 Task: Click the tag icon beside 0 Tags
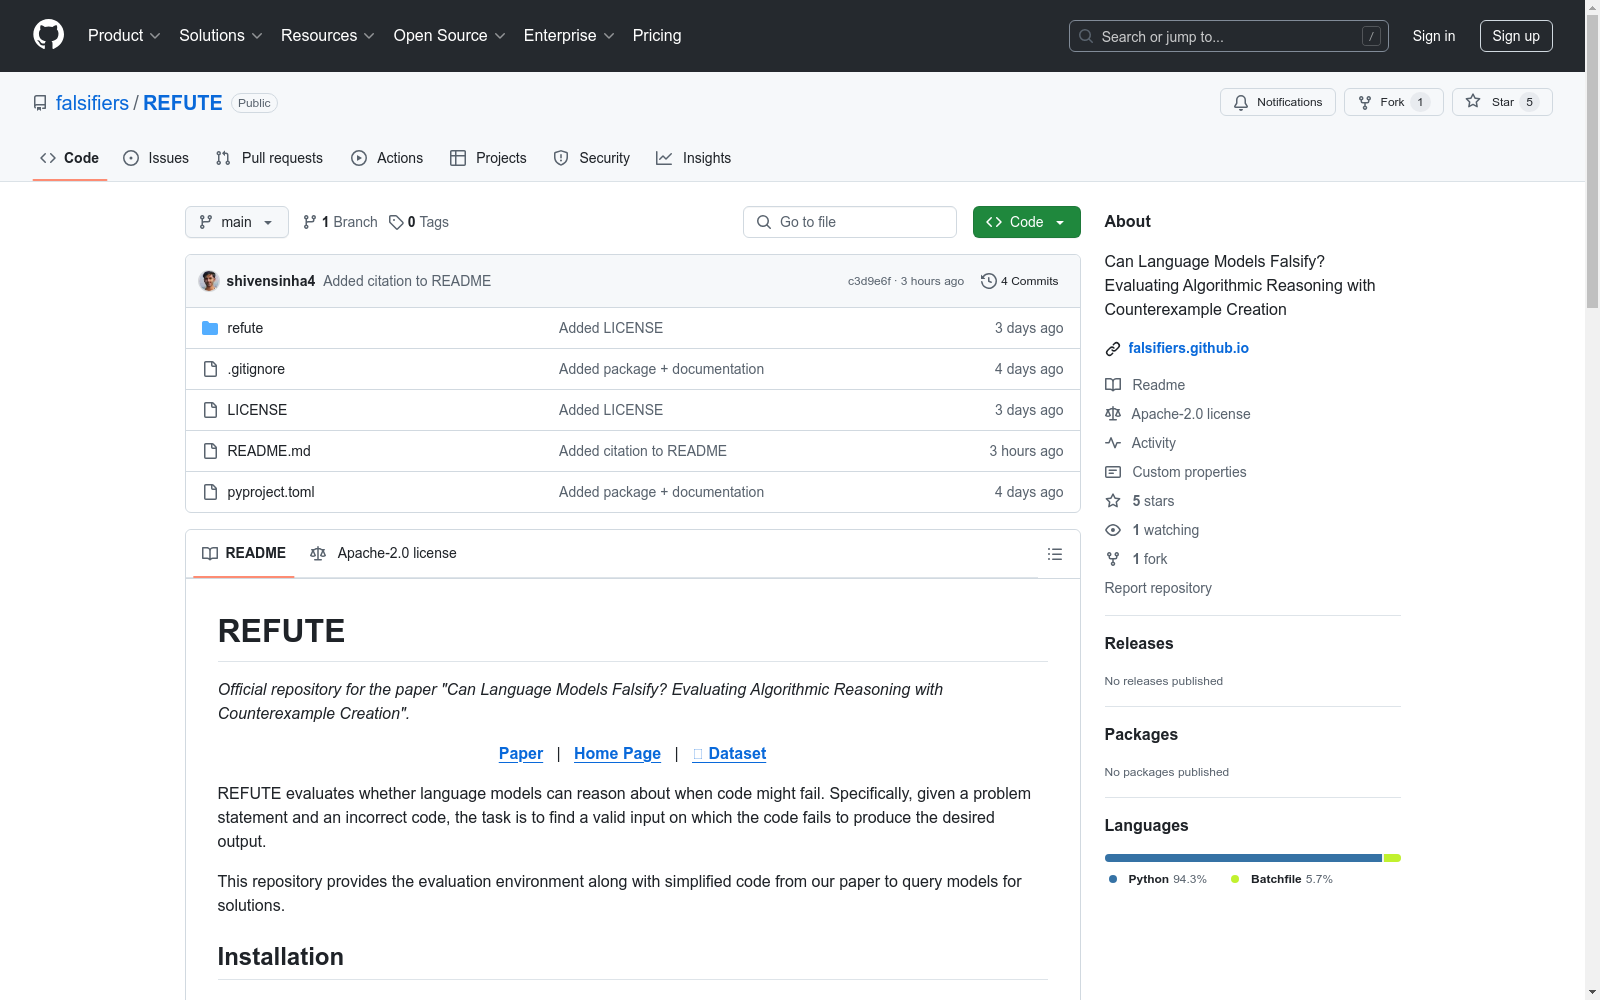[396, 222]
